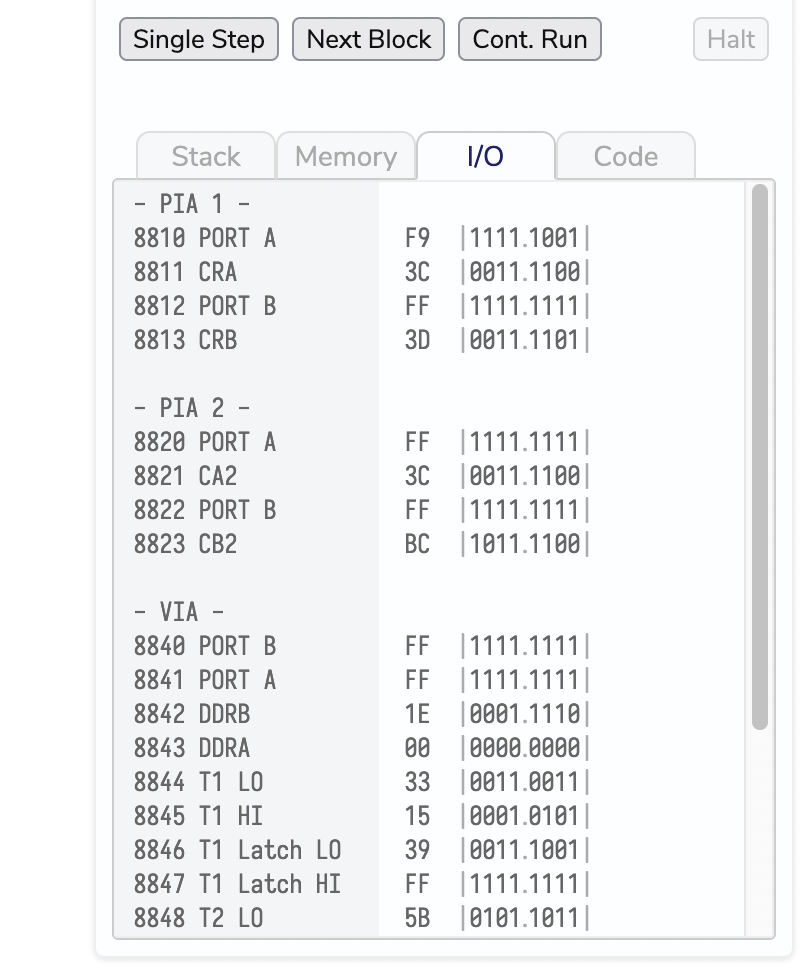Click the '8848 T2 LO' row label

tap(198, 918)
